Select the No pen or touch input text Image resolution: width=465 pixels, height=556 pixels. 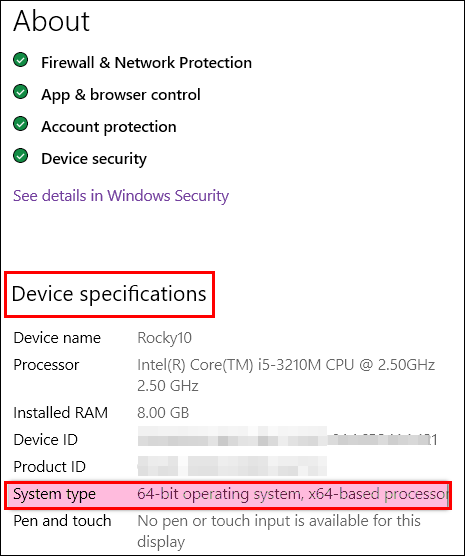tap(279, 531)
